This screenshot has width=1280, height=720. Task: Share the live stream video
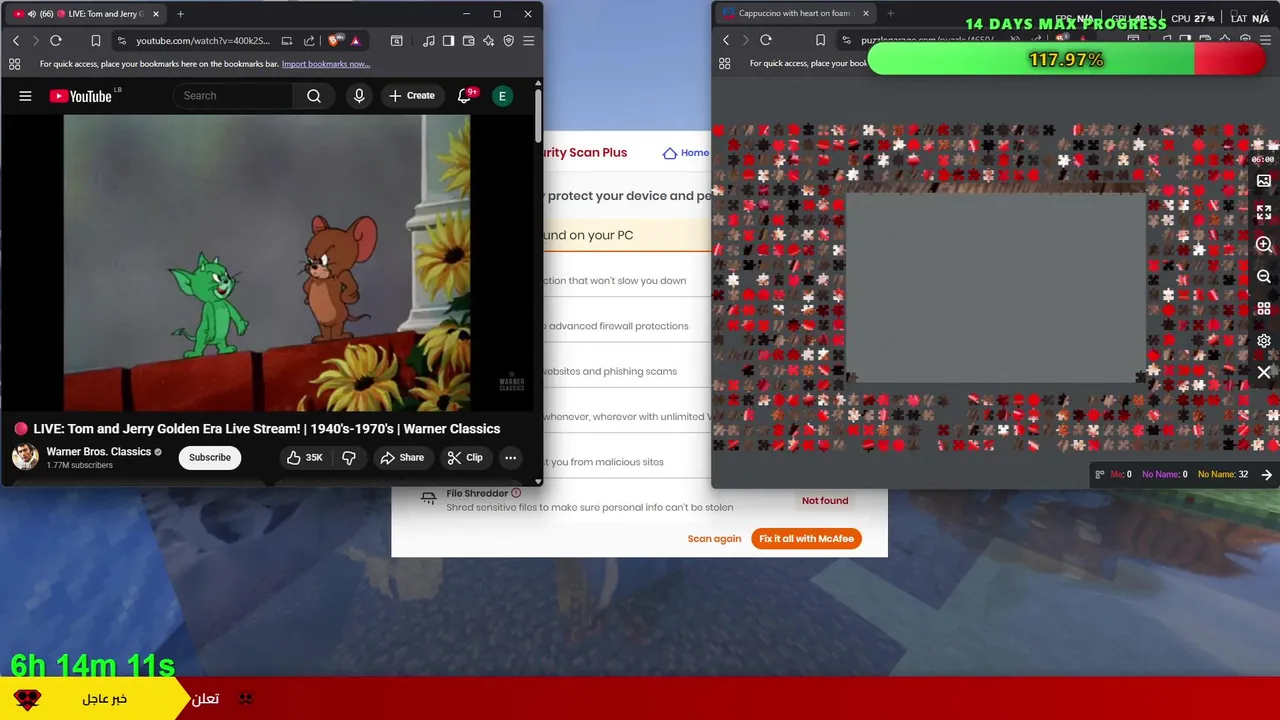click(402, 457)
